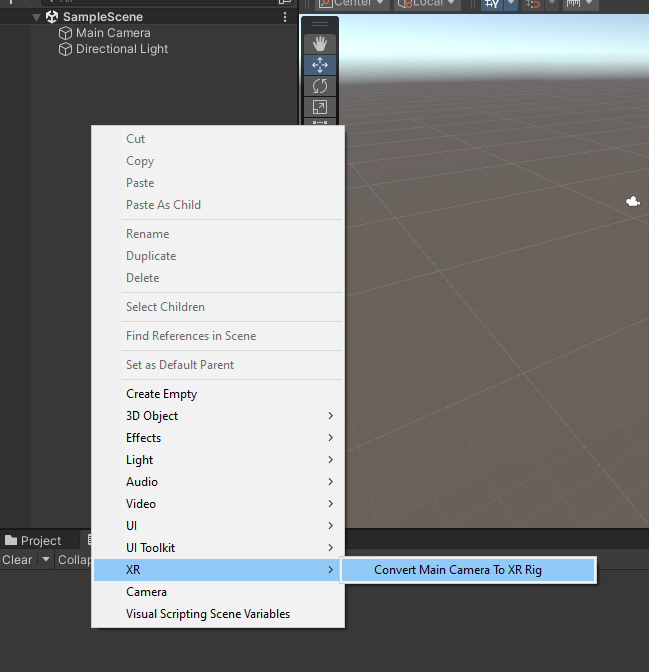Select the Scale tool

coord(320,107)
